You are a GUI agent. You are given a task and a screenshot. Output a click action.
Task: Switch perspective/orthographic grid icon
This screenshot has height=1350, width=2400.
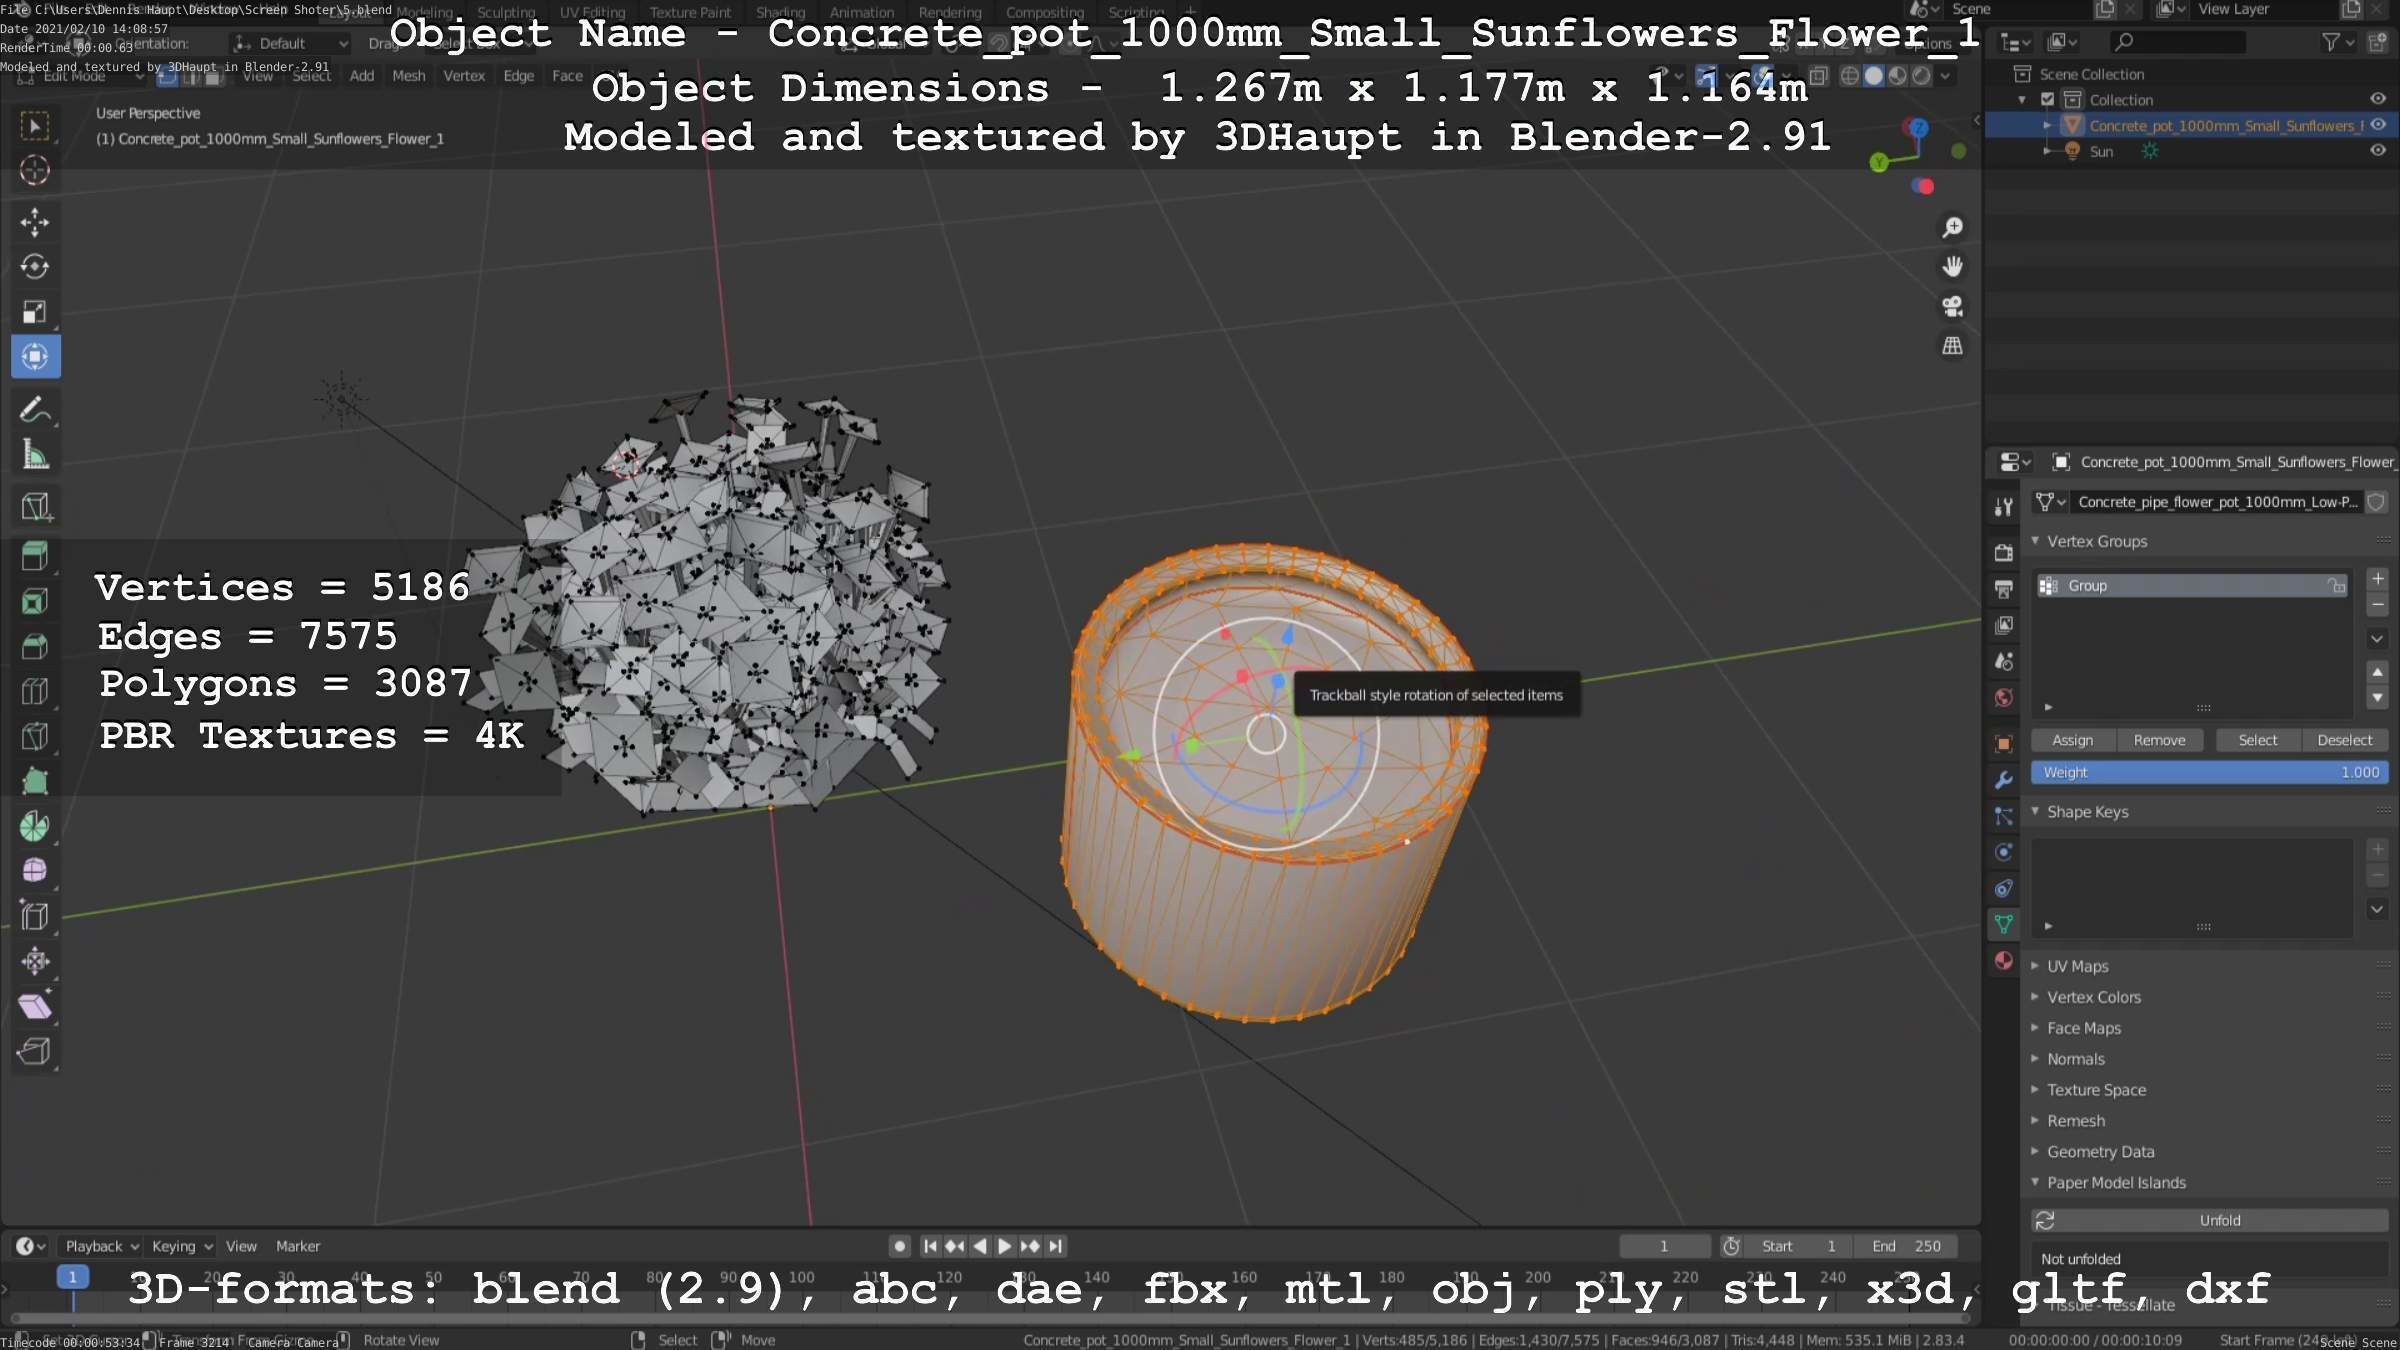(1952, 346)
